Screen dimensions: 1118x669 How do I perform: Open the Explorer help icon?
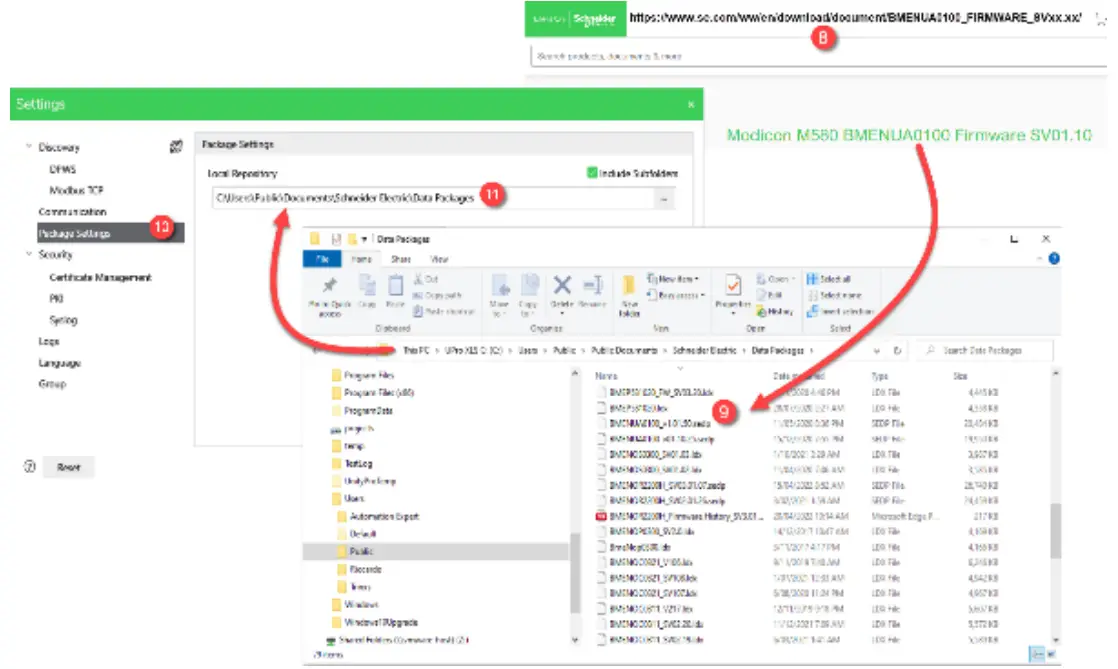(1054, 258)
